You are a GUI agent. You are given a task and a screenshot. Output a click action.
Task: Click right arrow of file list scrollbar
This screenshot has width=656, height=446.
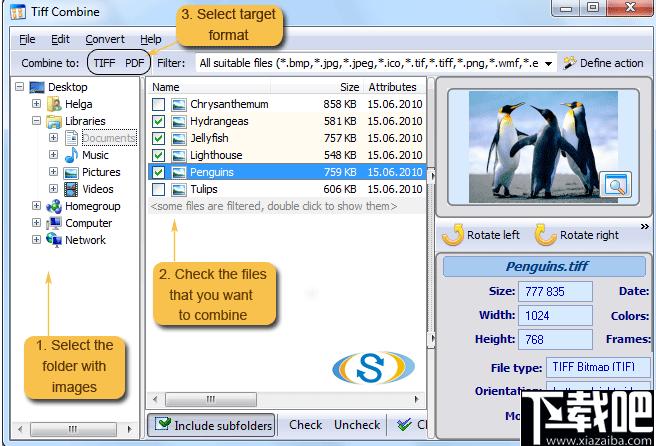coord(416,399)
